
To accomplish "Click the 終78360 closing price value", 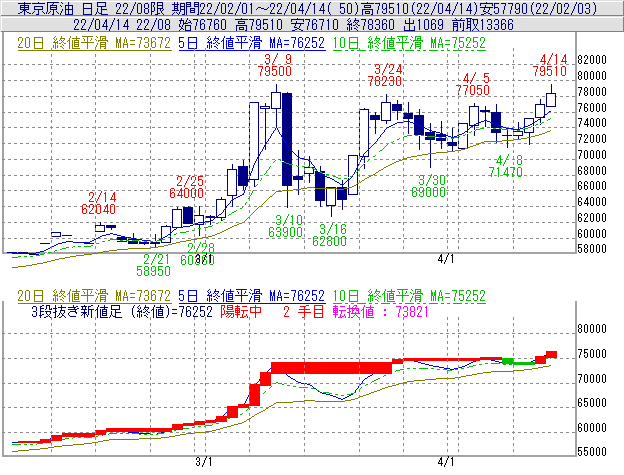I will tap(370, 25).
